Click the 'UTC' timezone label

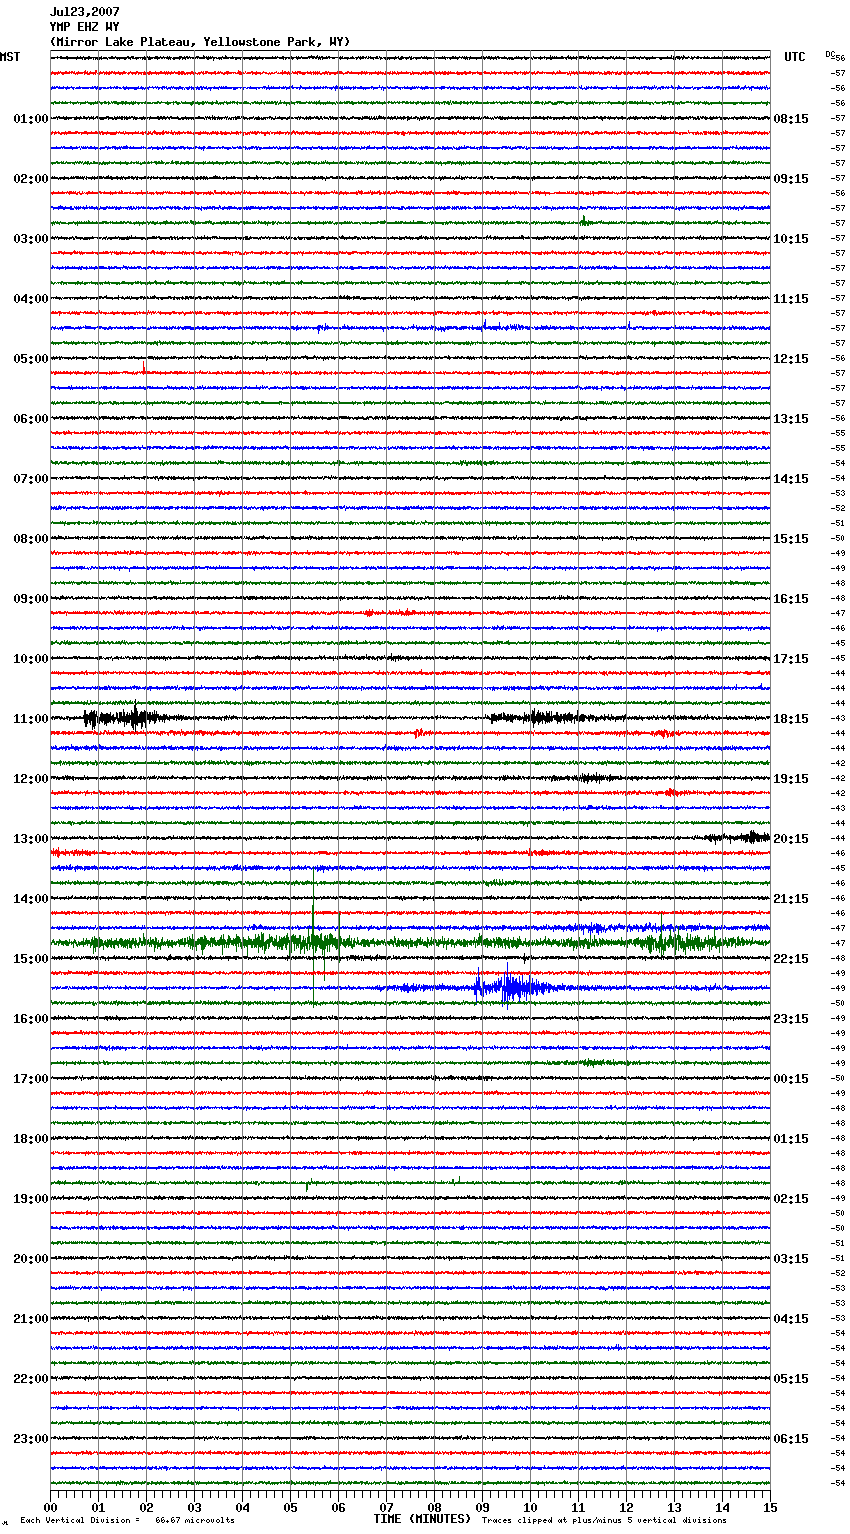(x=795, y=57)
